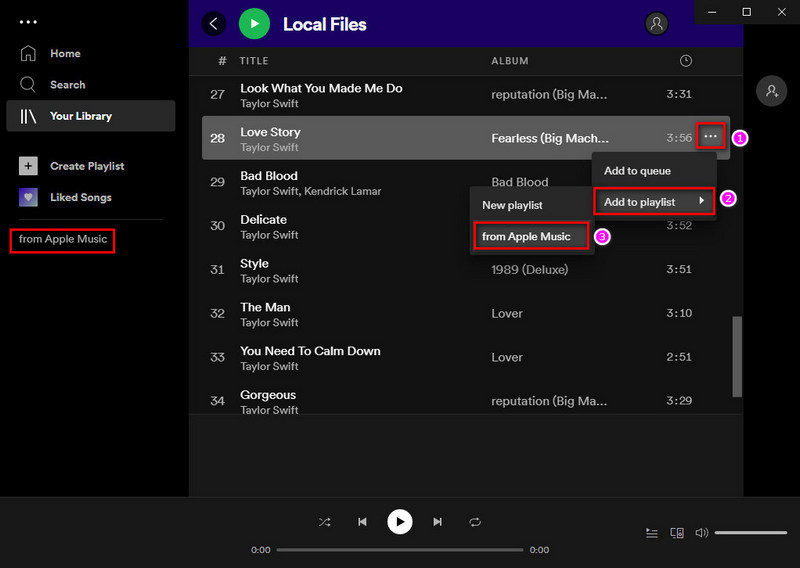Go back with the back arrow
800x568 pixels.
[x=214, y=23]
